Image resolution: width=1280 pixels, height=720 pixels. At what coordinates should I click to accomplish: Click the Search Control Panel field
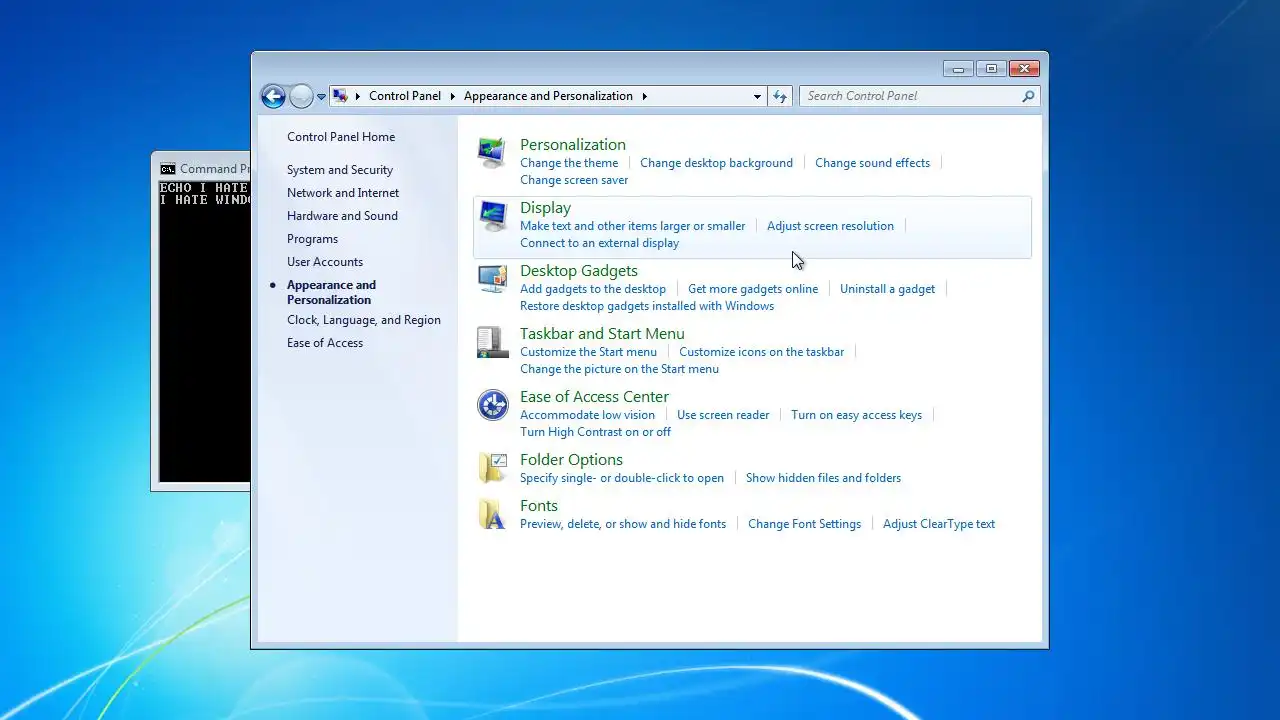click(x=910, y=96)
